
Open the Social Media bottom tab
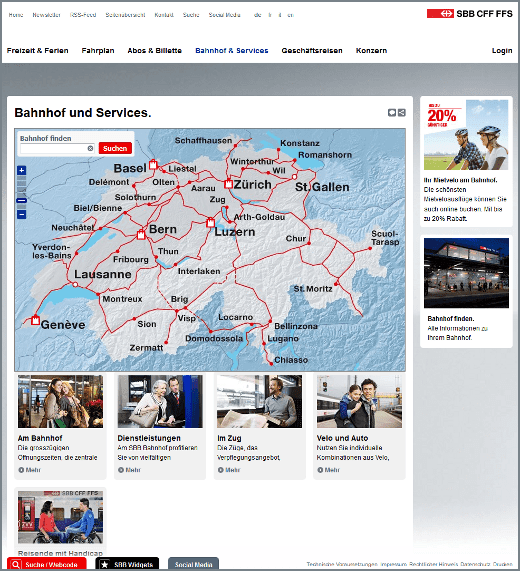pos(193,564)
